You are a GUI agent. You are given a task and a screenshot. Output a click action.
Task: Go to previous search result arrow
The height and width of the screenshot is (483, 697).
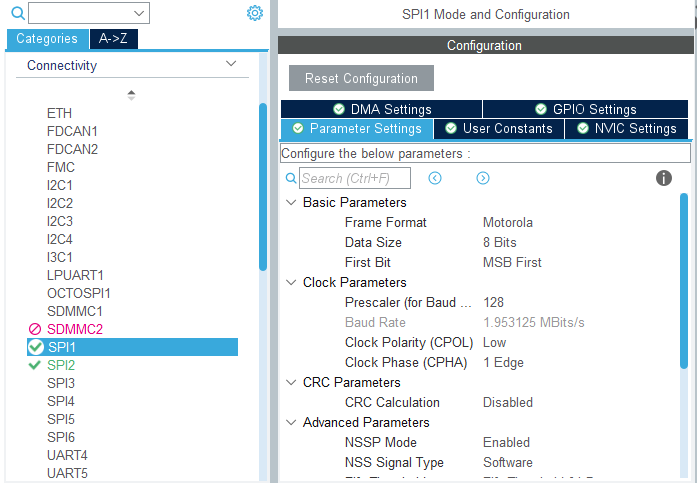click(435, 178)
